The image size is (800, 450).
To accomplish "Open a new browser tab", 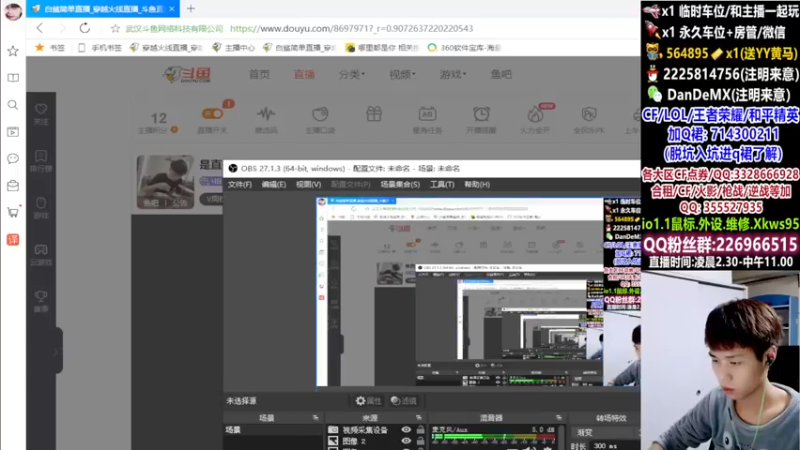I will pyautogui.click(x=191, y=8).
